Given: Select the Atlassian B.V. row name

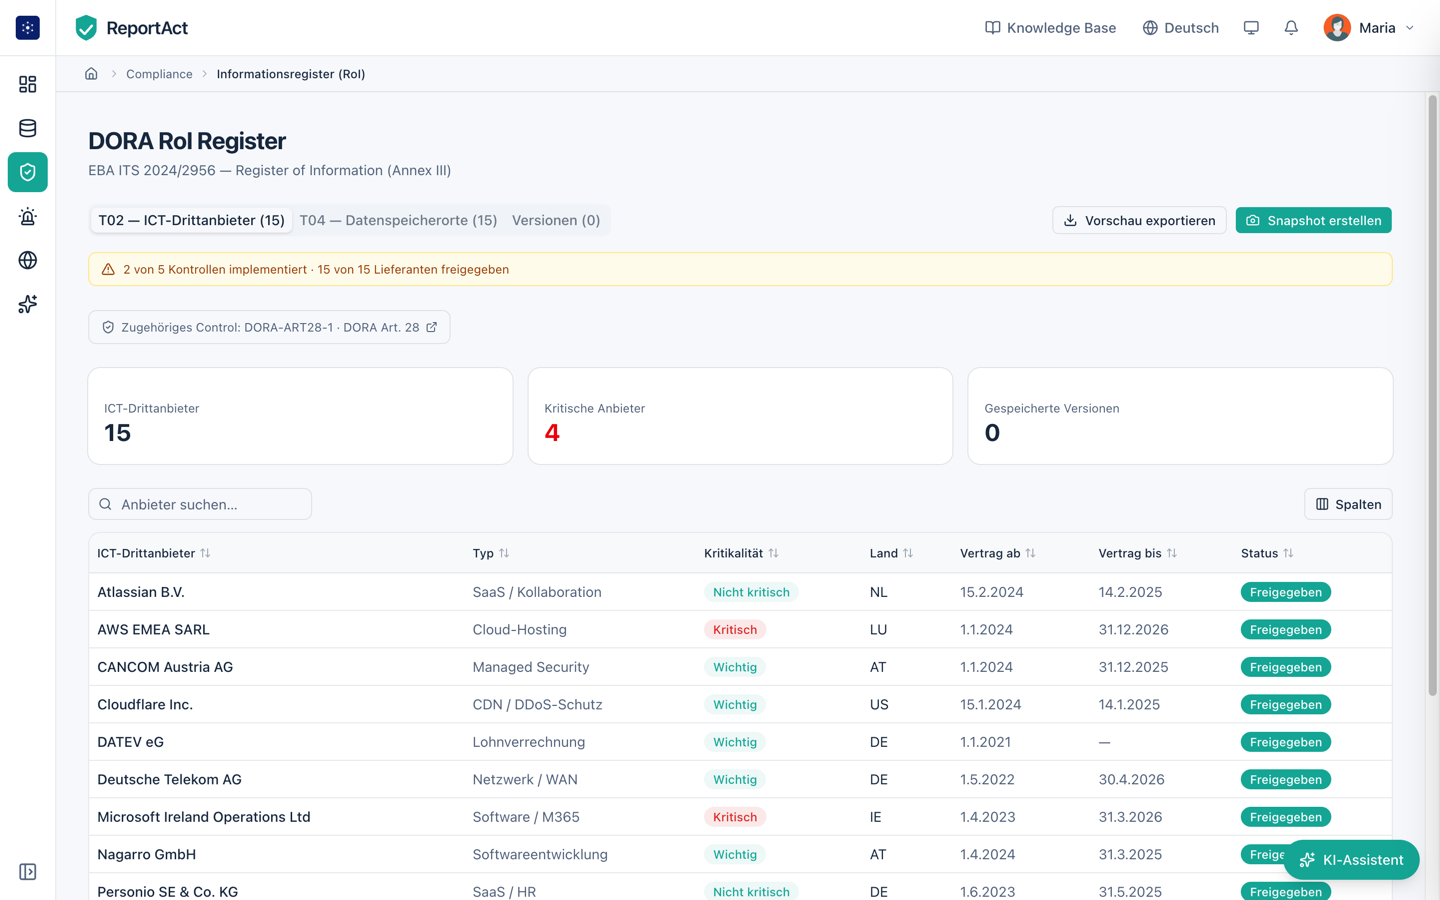Looking at the screenshot, I should point(141,592).
